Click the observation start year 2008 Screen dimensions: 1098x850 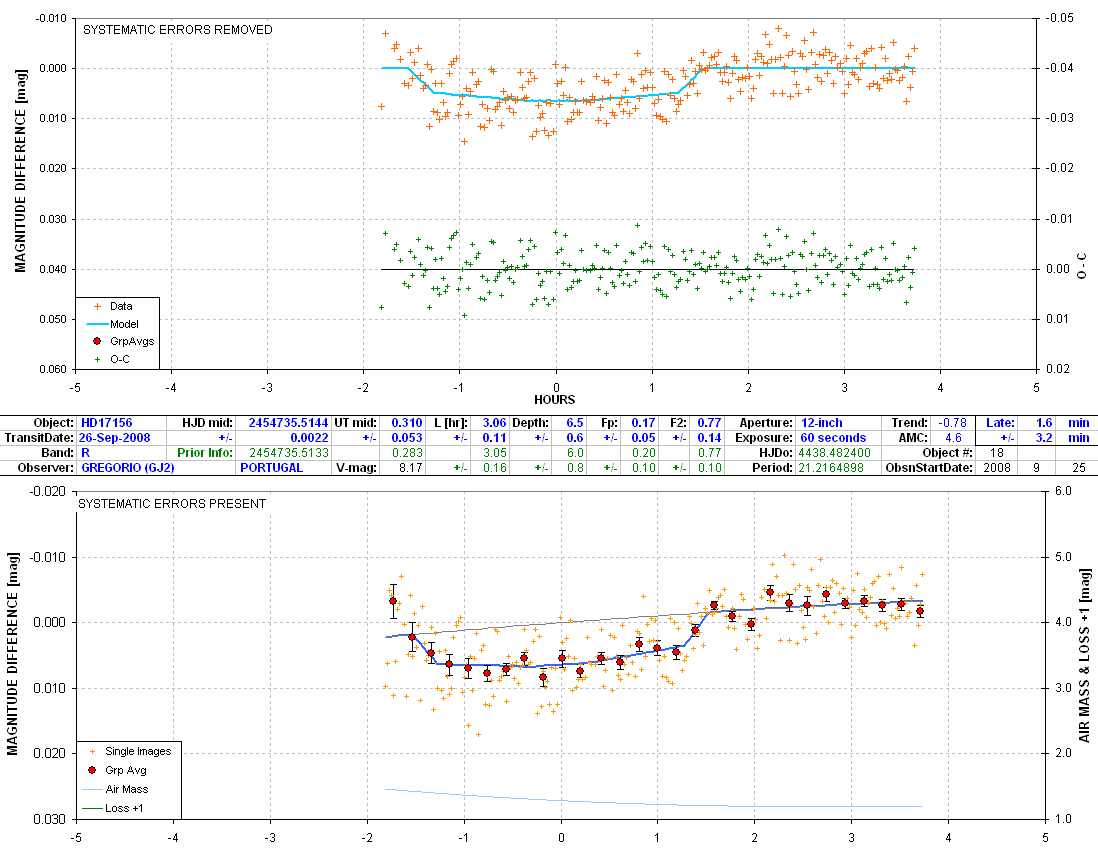click(996, 468)
